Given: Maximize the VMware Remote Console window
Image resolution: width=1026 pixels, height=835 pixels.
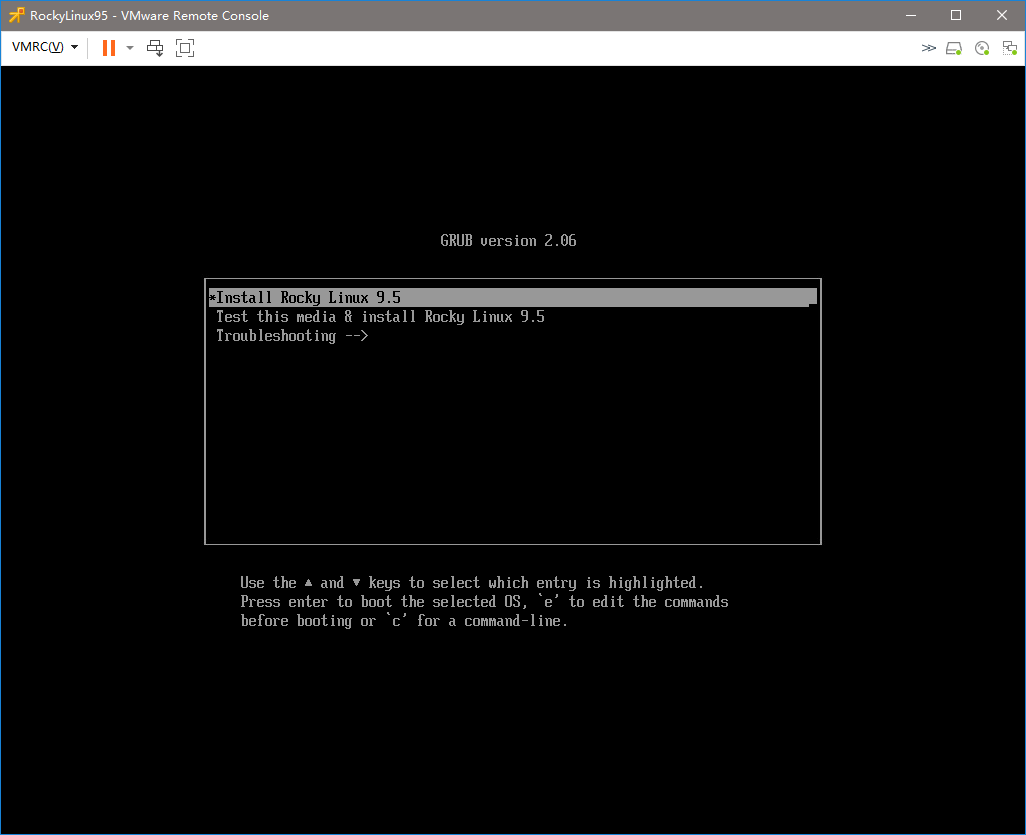Looking at the screenshot, I should (956, 15).
